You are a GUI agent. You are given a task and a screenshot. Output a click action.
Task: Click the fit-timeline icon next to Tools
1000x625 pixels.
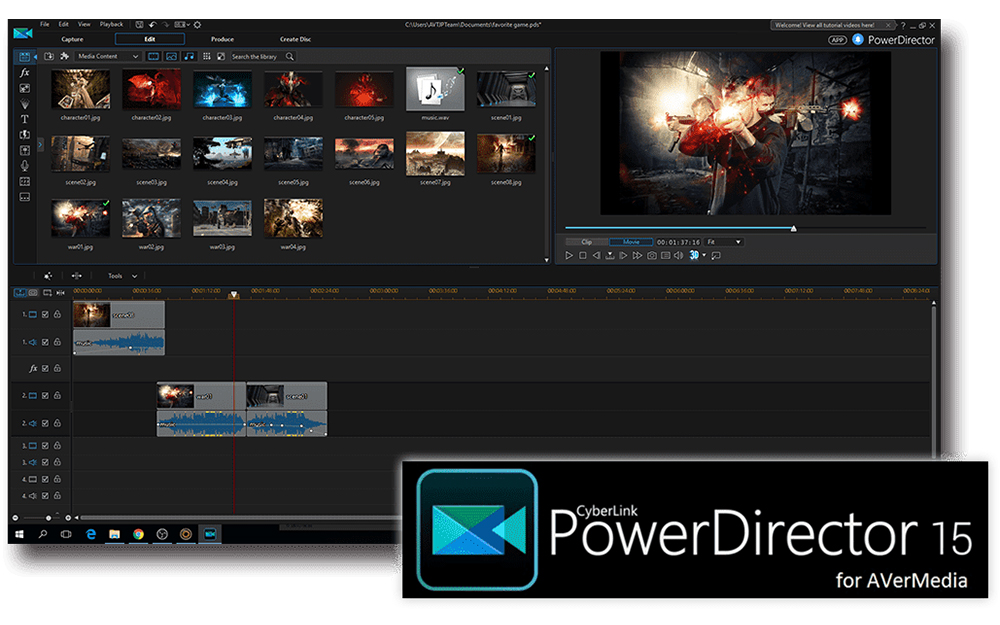[77, 276]
